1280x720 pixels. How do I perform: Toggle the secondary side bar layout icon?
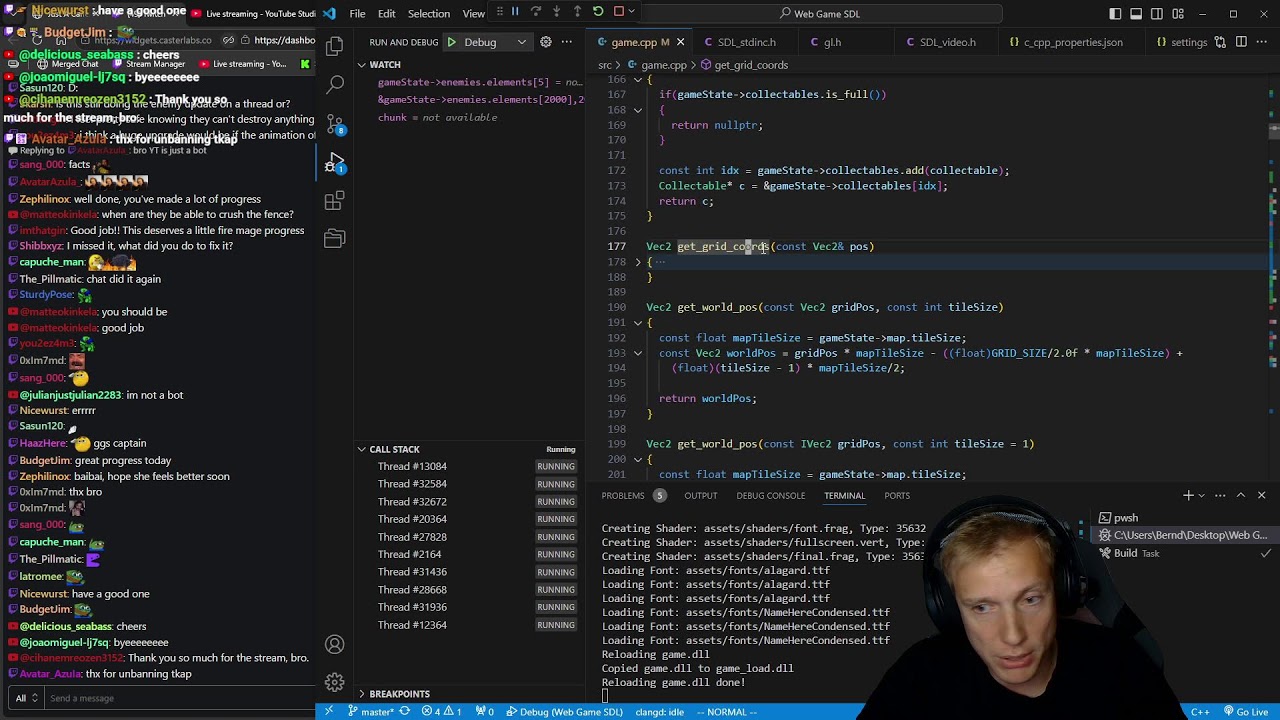[1157, 13]
